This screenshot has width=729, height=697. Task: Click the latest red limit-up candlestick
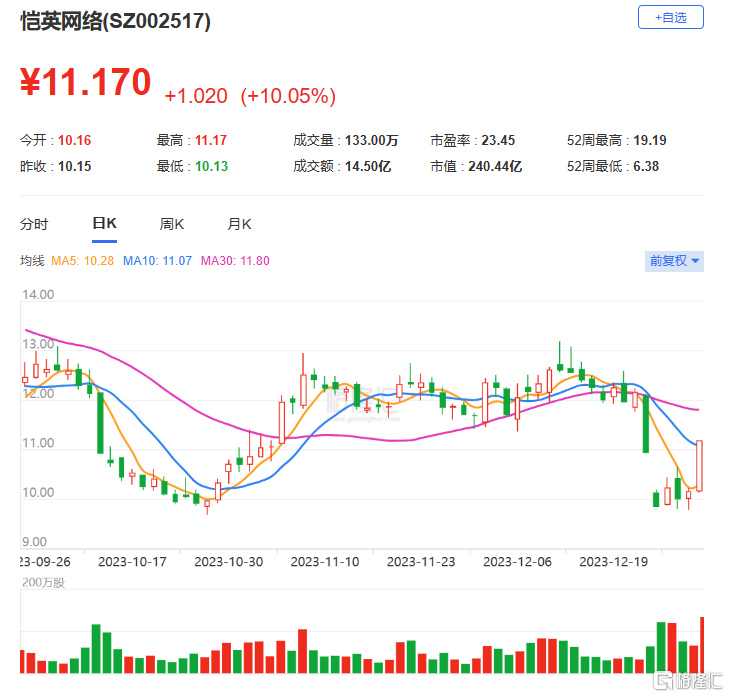point(699,465)
